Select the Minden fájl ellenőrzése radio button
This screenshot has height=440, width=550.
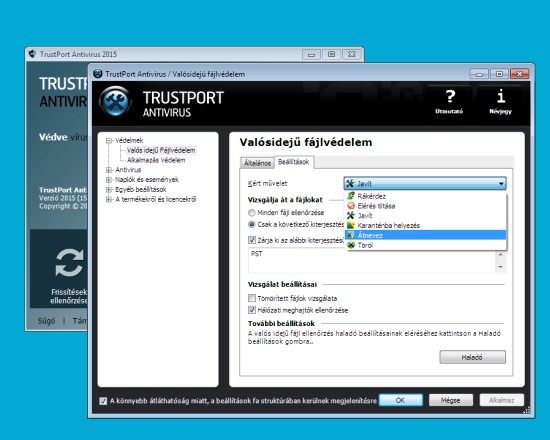(251, 213)
